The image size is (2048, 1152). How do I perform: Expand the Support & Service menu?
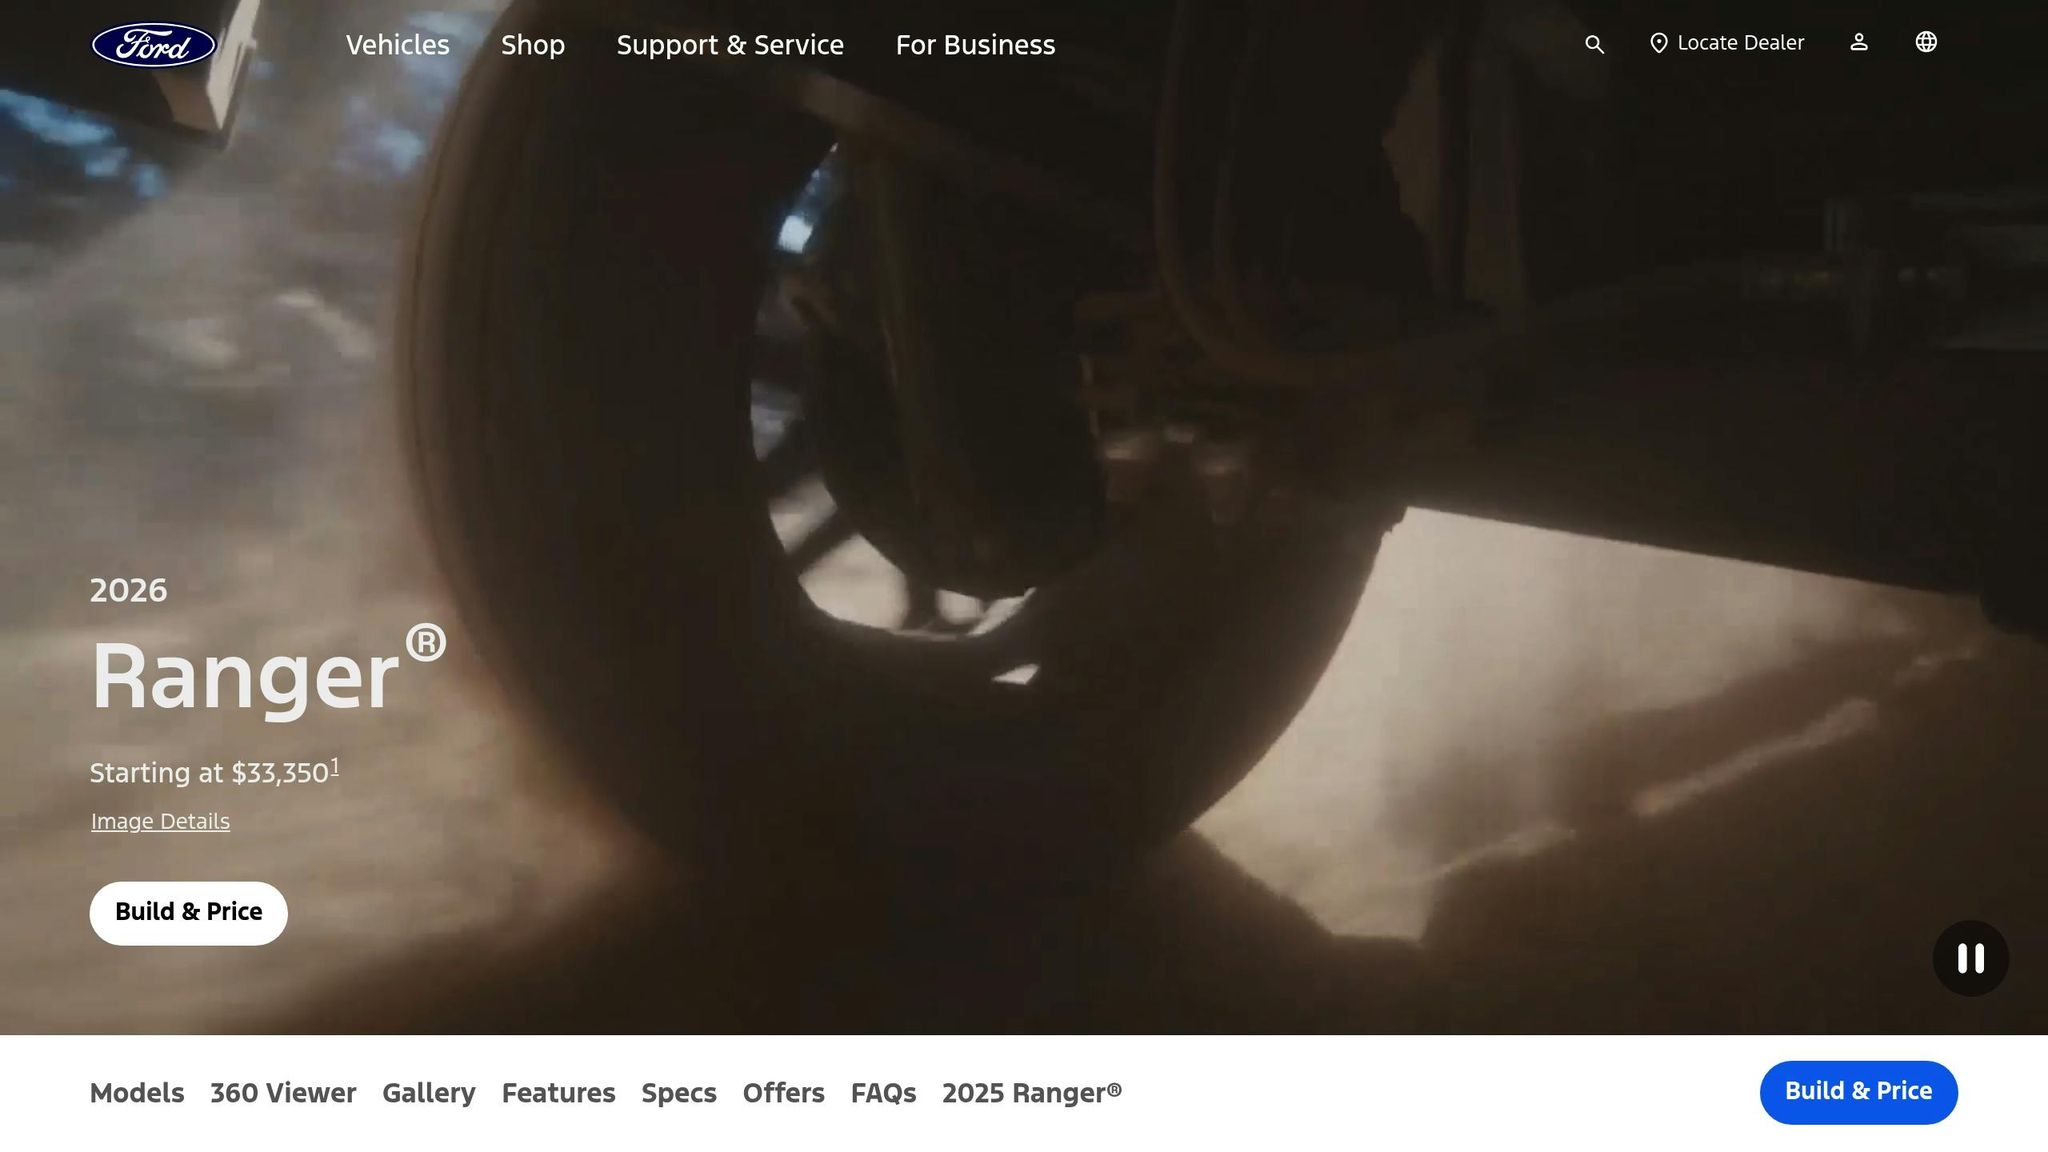(x=729, y=45)
